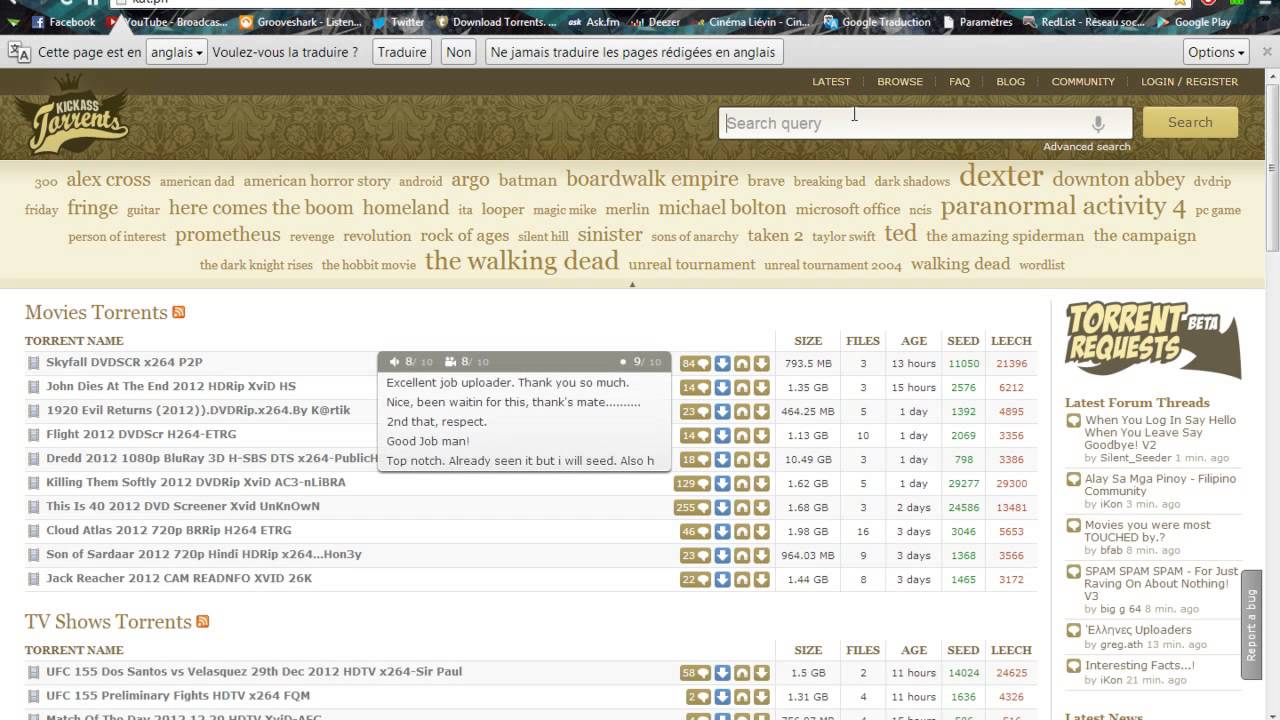1280x720 pixels.
Task: Click the Torrent Requests beta banner
Action: 1150,335
